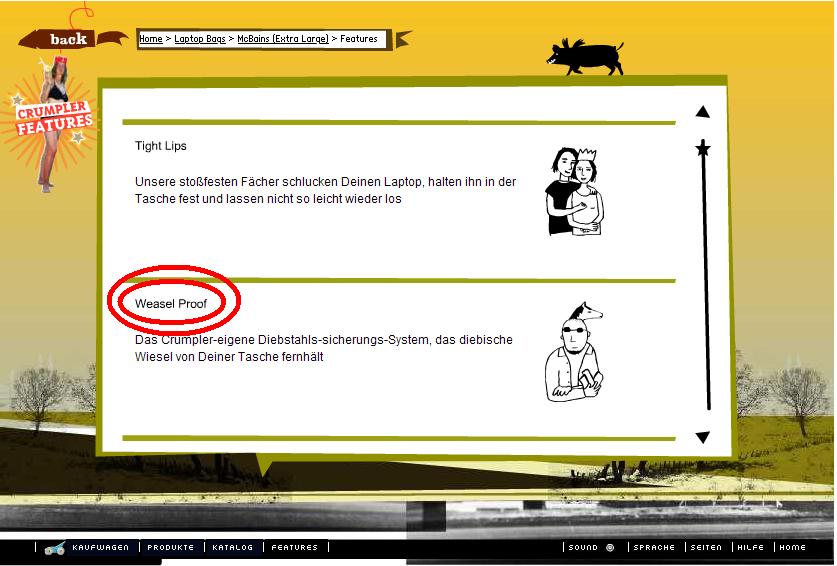Image resolution: width=837 pixels, height=566 pixels.
Task: Open the Sprache language menu
Action: (655, 548)
